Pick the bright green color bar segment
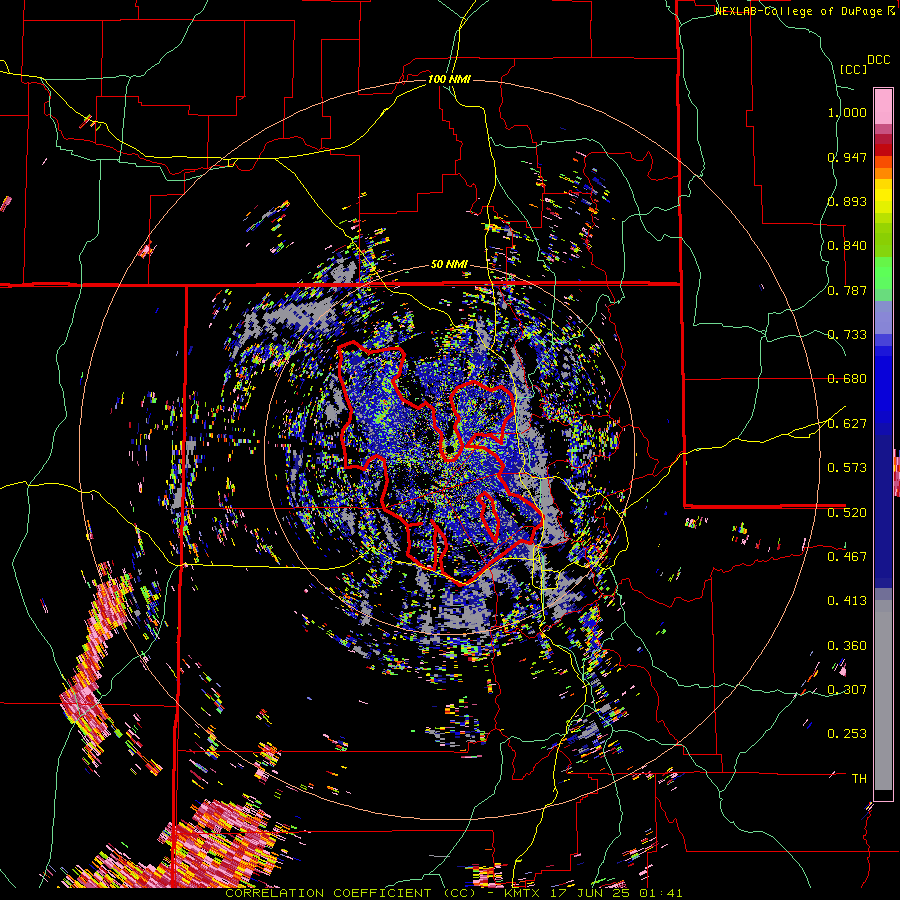This screenshot has width=900, height=900. pyautogui.click(x=883, y=273)
